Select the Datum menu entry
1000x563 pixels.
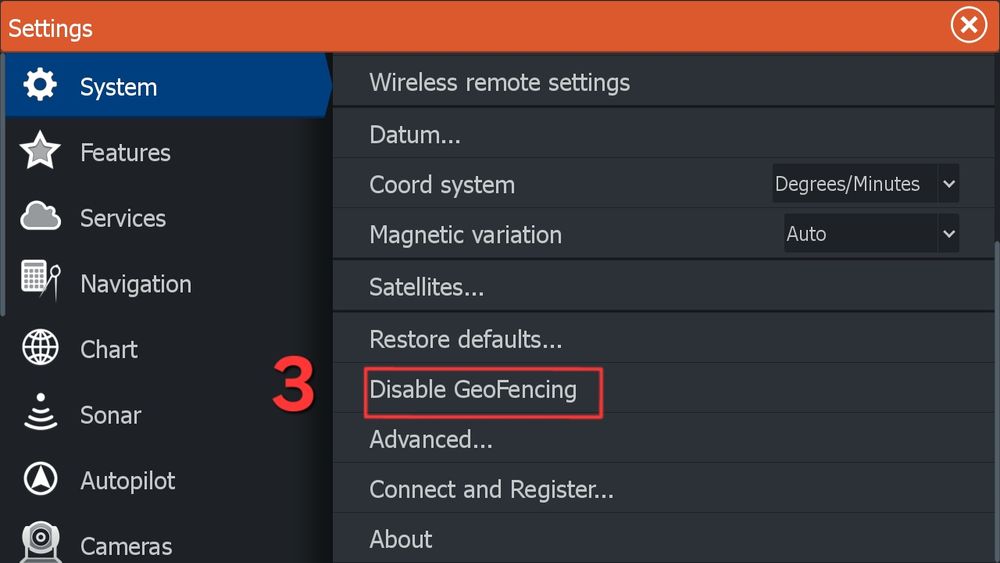415,135
